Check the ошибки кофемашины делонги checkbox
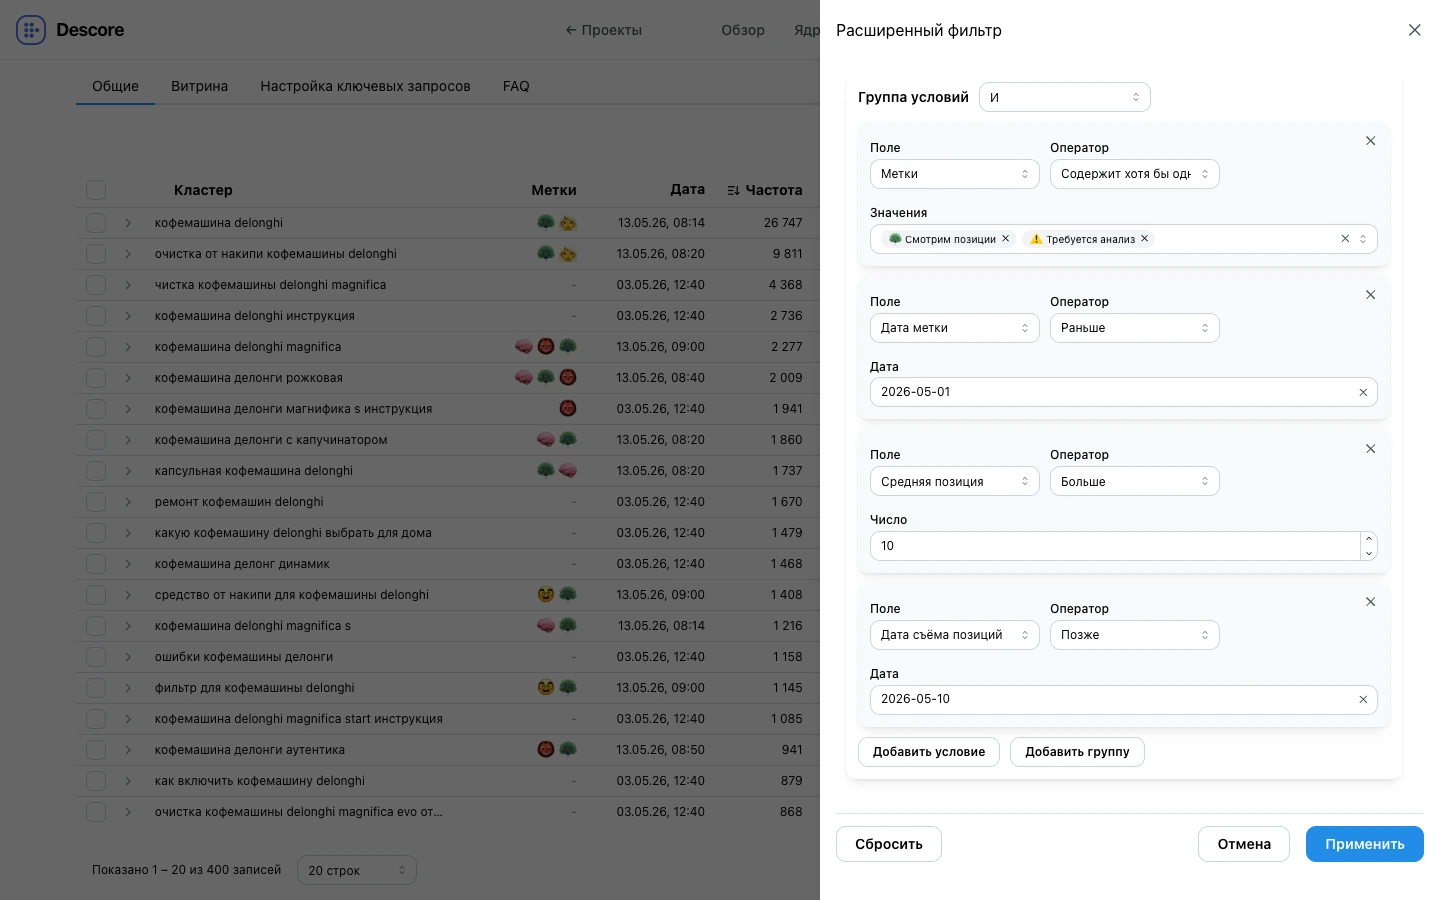 [96, 657]
